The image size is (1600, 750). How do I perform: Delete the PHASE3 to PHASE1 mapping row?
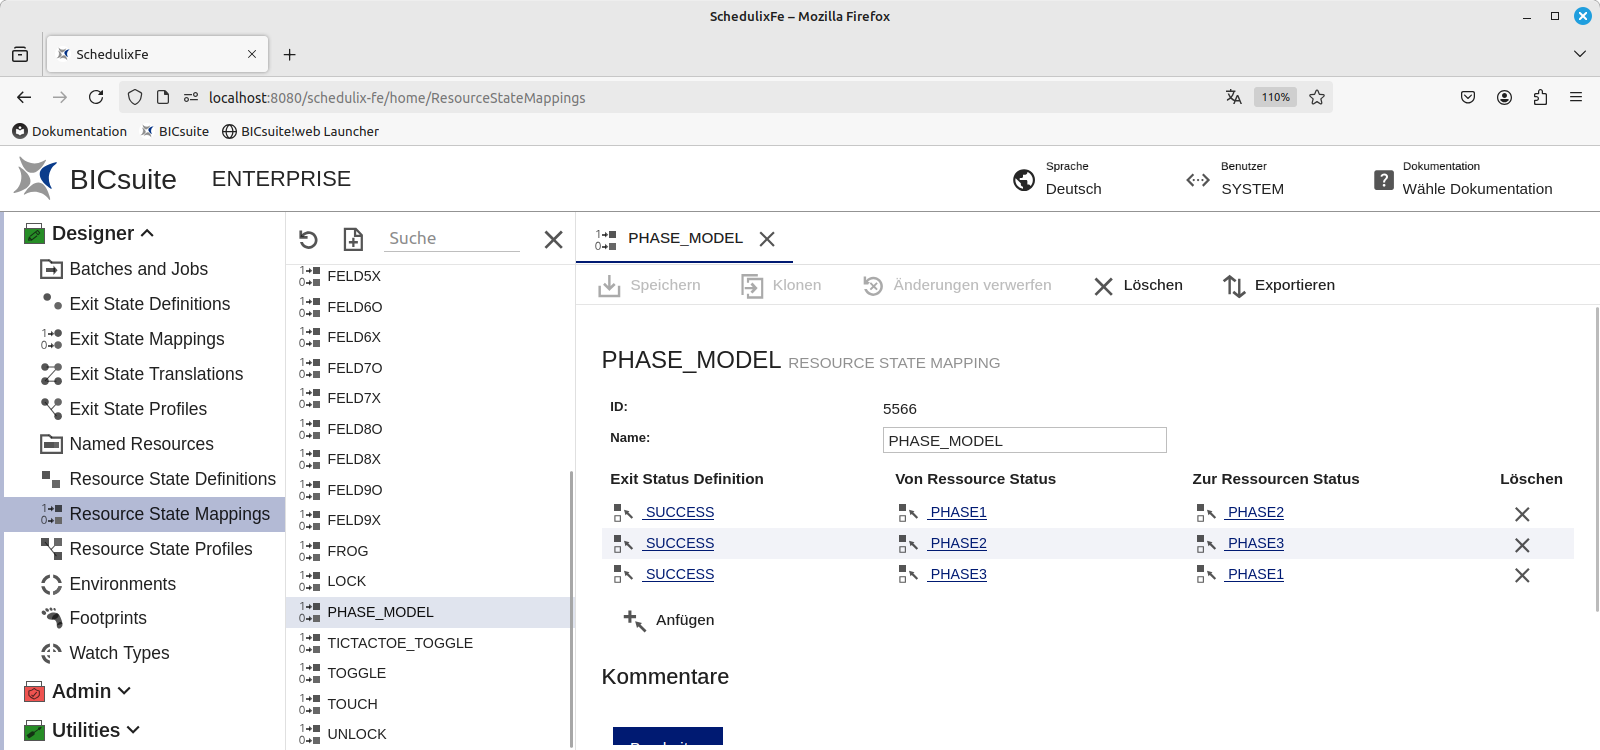[1522, 575]
